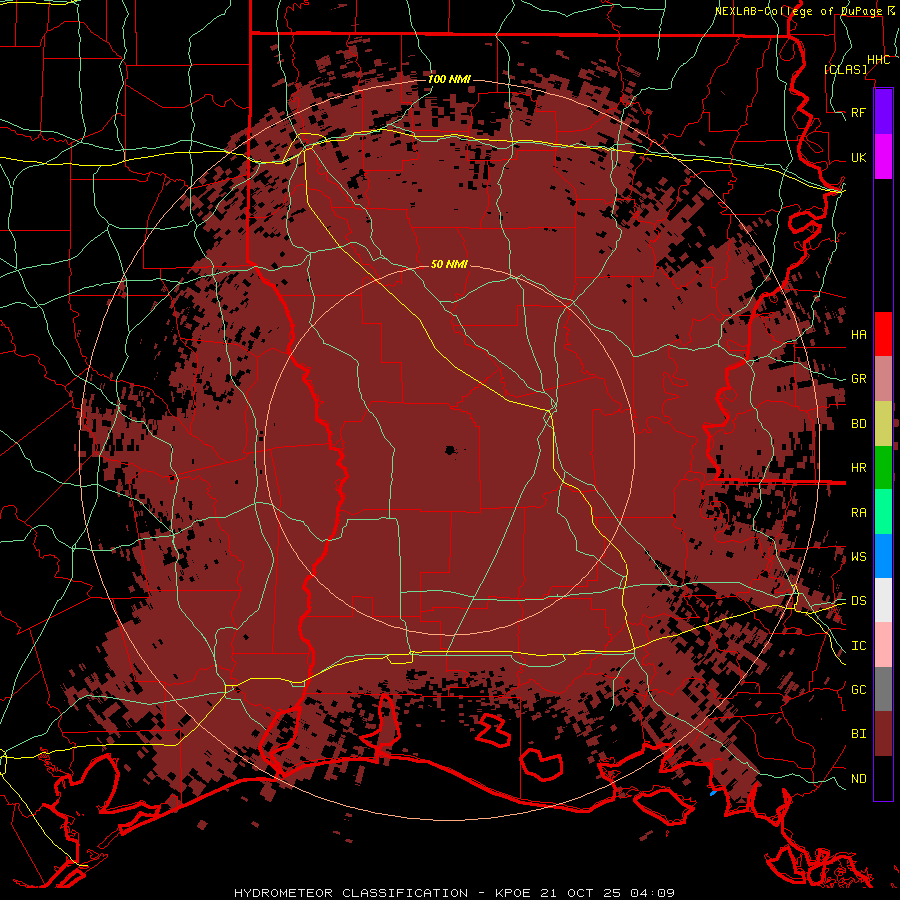This screenshot has width=900, height=900.
Task: Click the RF purple legend swatch
Action: [x=883, y=112]
